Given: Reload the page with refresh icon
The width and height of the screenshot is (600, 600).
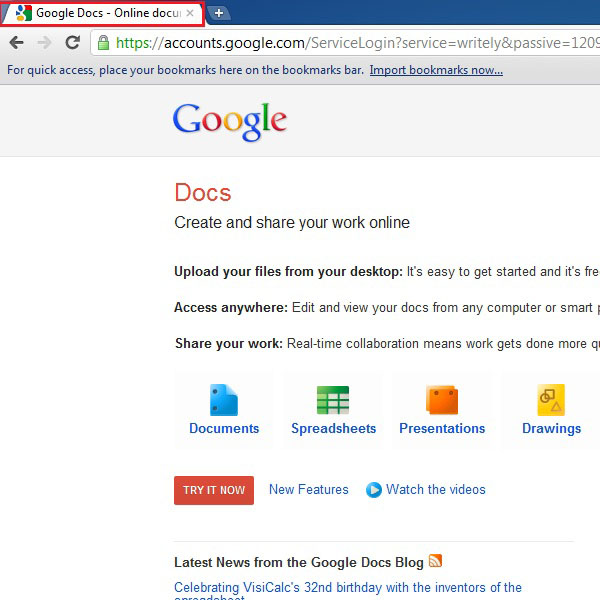Looking at the screenshot, I should 73,42.
